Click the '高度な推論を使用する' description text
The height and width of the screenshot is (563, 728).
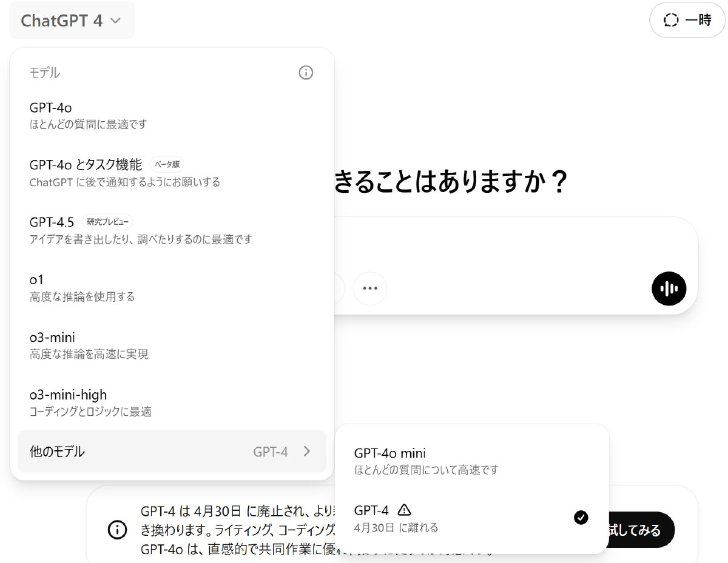click(x=82, y=297)
